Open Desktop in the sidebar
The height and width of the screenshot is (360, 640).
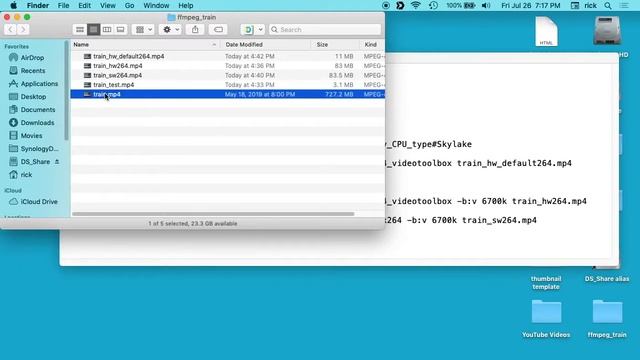[28, 97]
